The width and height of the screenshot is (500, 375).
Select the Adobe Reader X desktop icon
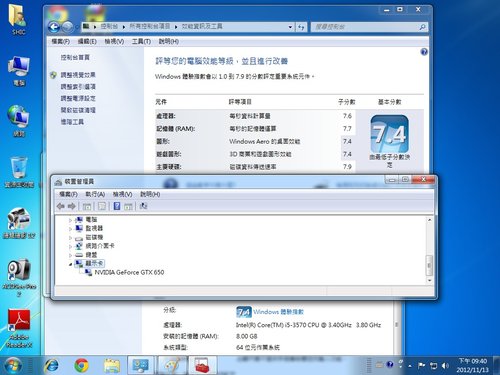tap(19, 329)
